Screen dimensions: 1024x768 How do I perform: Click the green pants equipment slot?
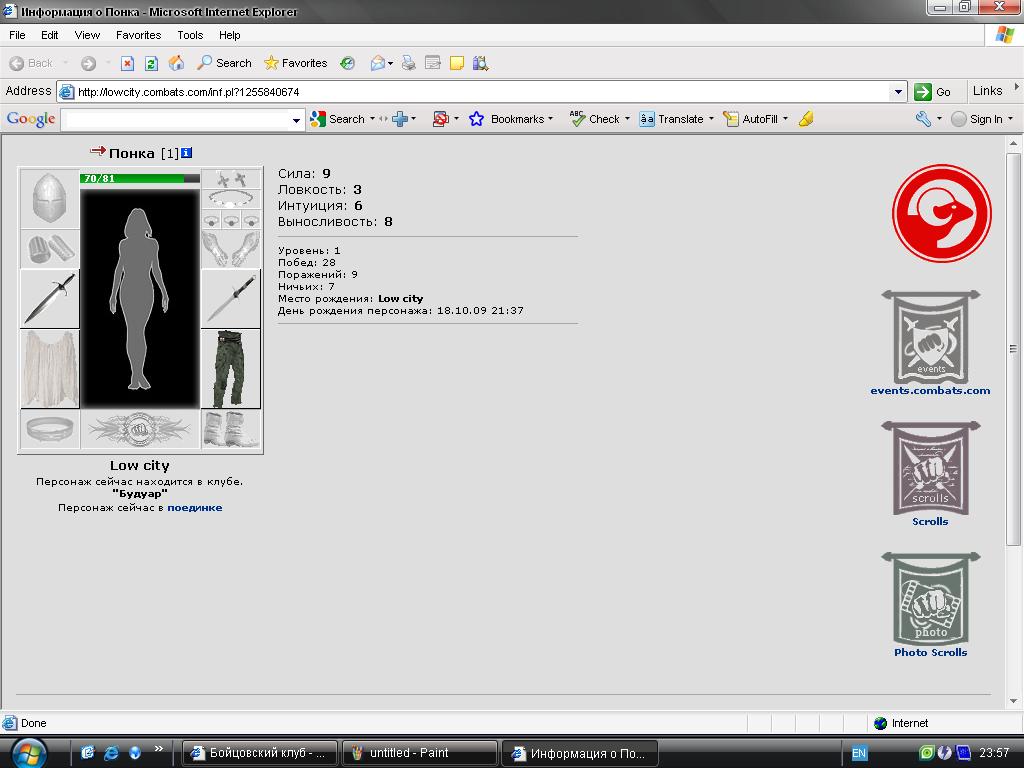click(x=231, y=369)
